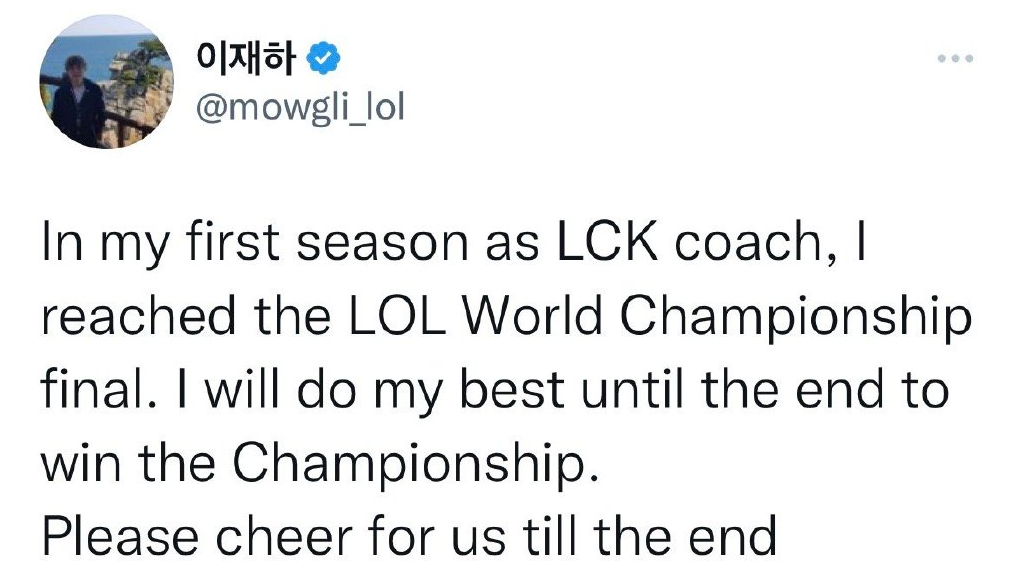
Task: Open the 이재하 display name profile link
Action: pos(247,60)
